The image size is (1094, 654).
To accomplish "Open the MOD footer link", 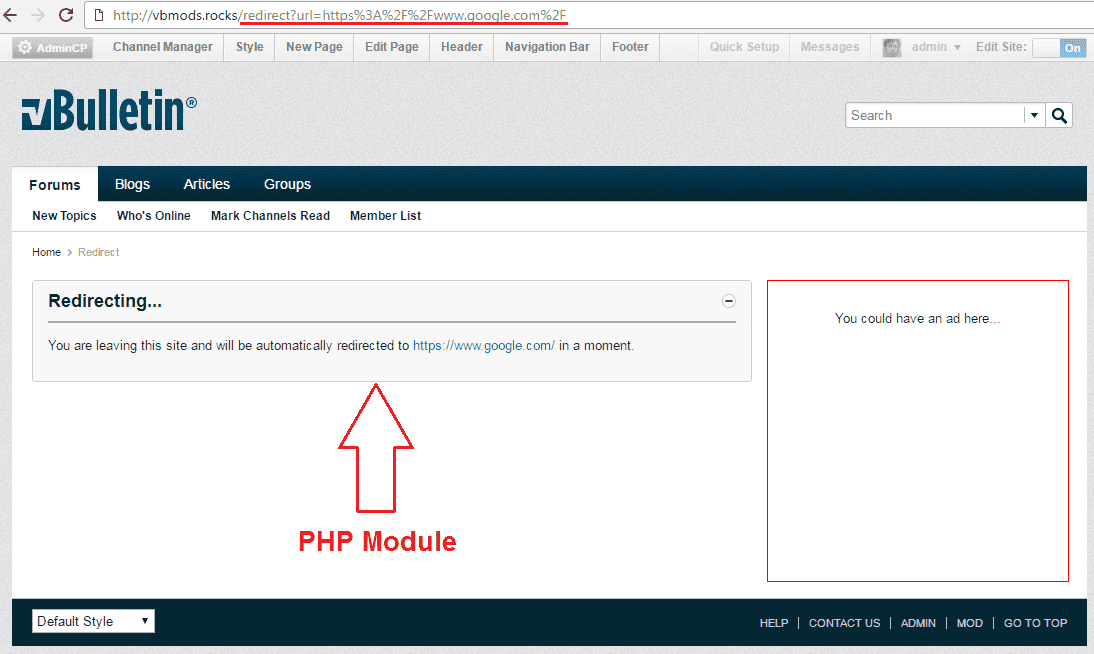I will click(x=970, y=623).
